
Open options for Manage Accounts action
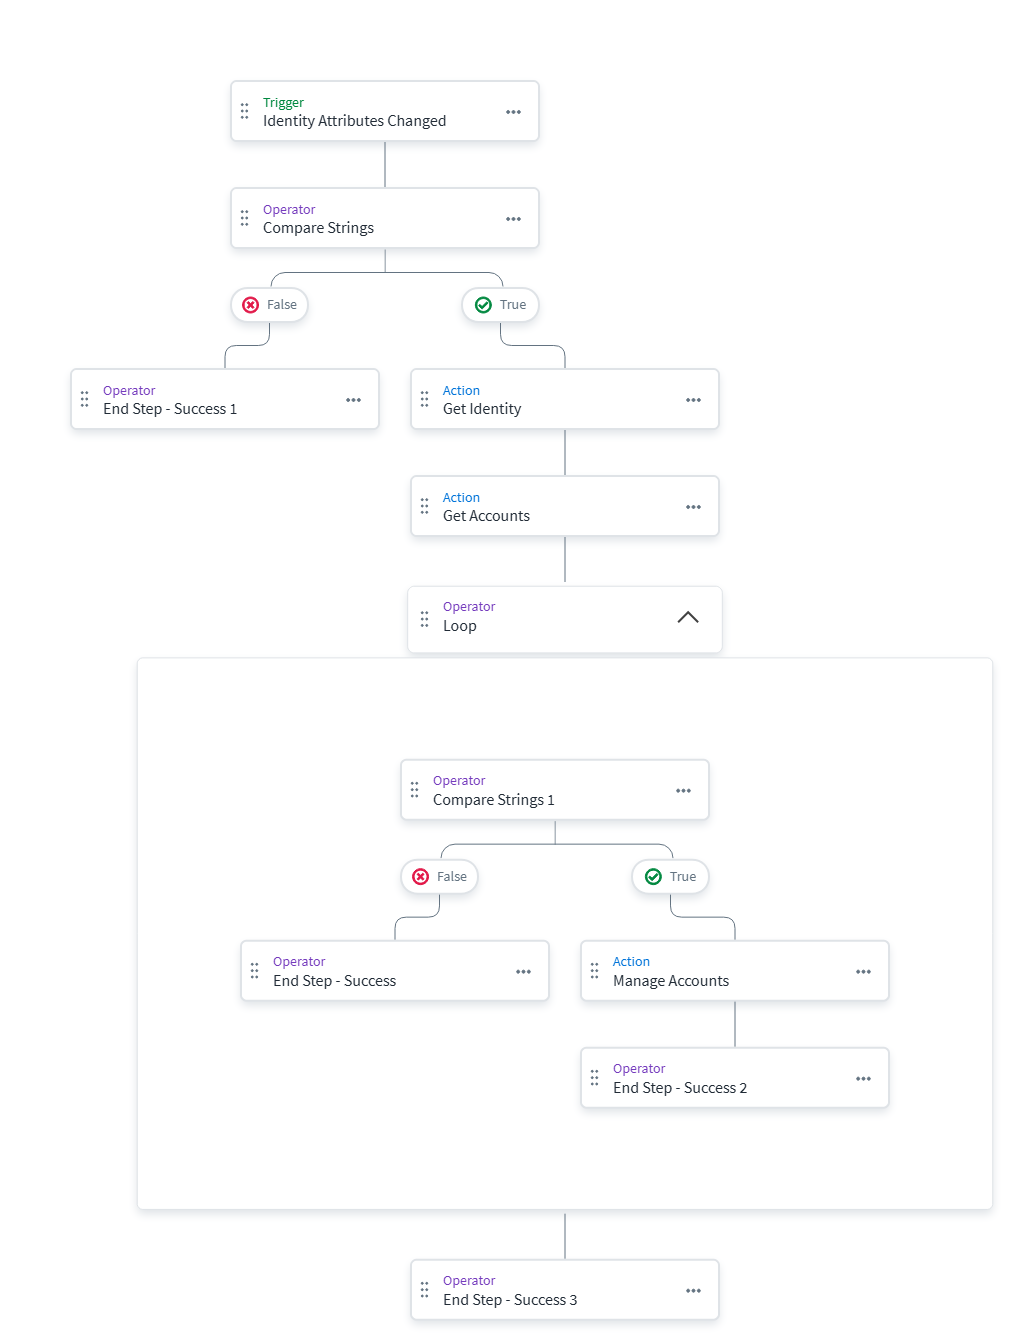pos(863,972)
